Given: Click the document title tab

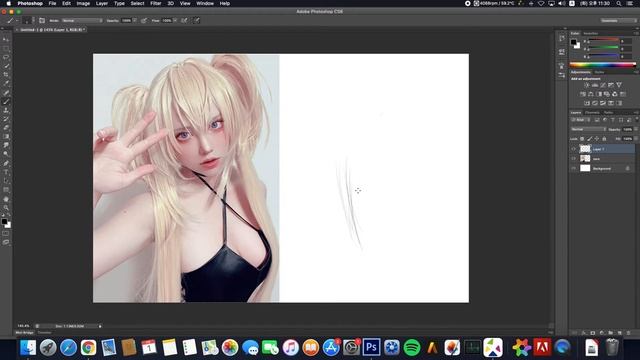Looking at the screenshot, I should 52,30.
